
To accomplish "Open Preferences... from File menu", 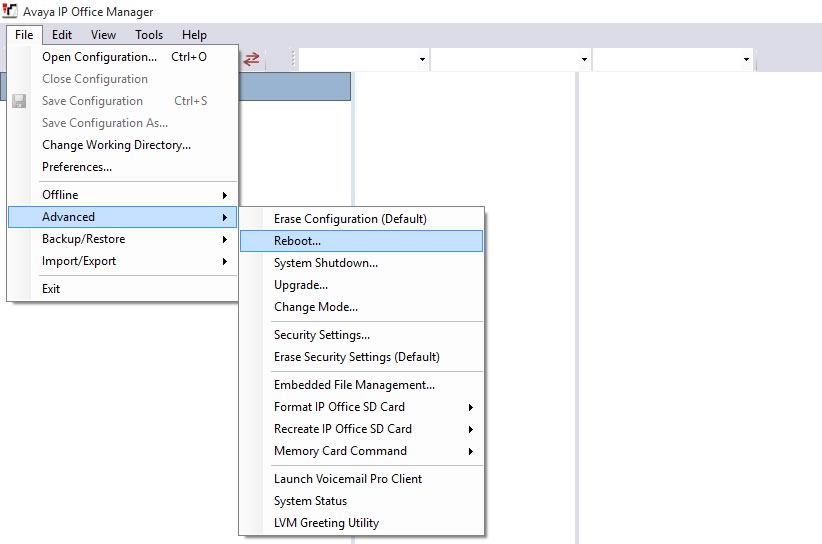I will (123, 167).
